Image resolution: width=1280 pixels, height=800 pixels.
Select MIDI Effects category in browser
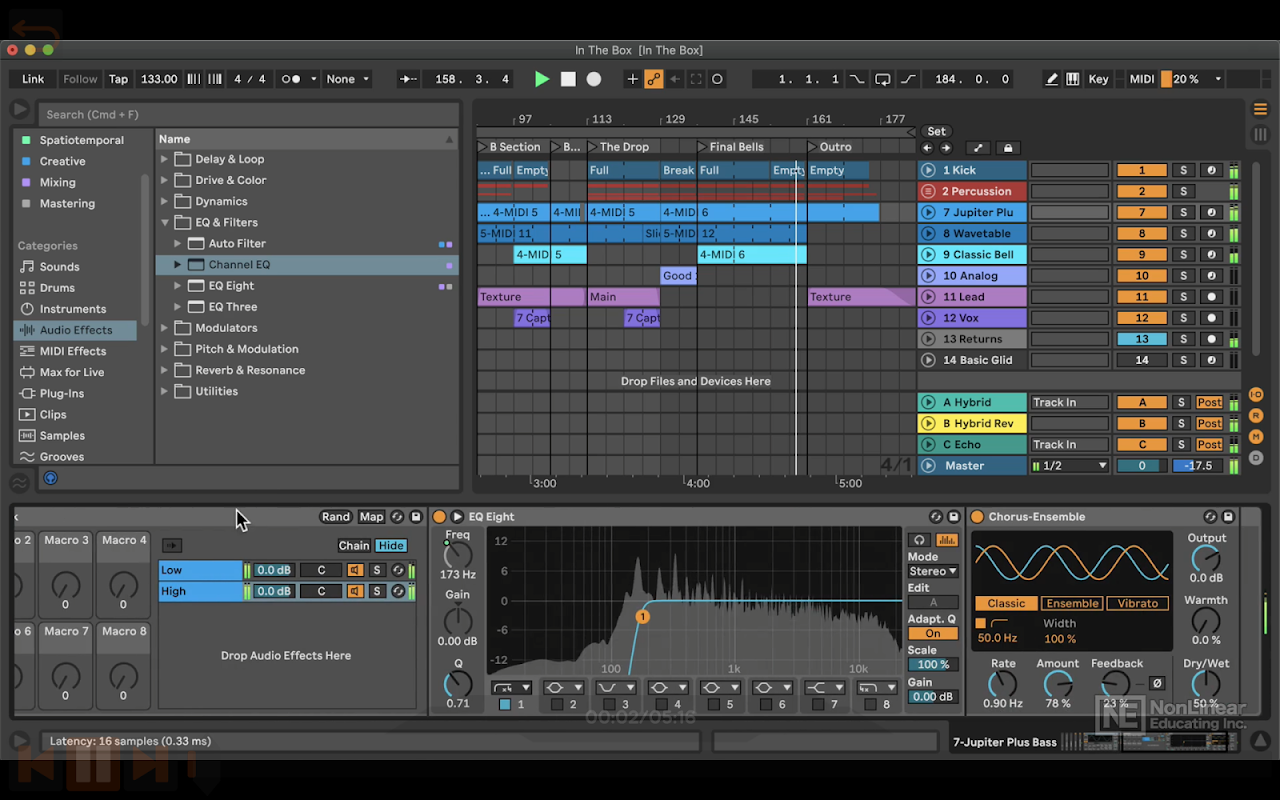[x=72, y=351]
